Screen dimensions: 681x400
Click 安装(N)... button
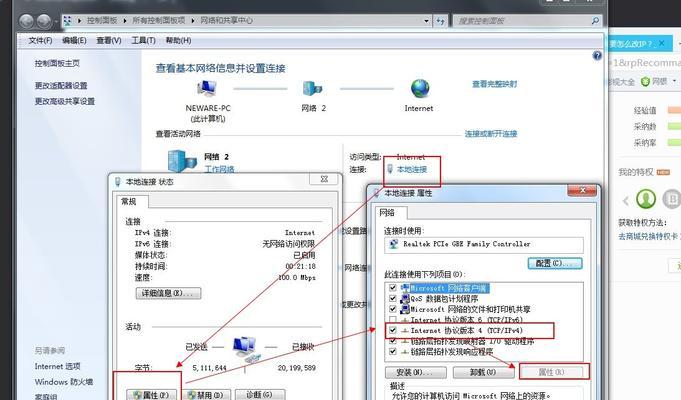click(x=416, y=372)
